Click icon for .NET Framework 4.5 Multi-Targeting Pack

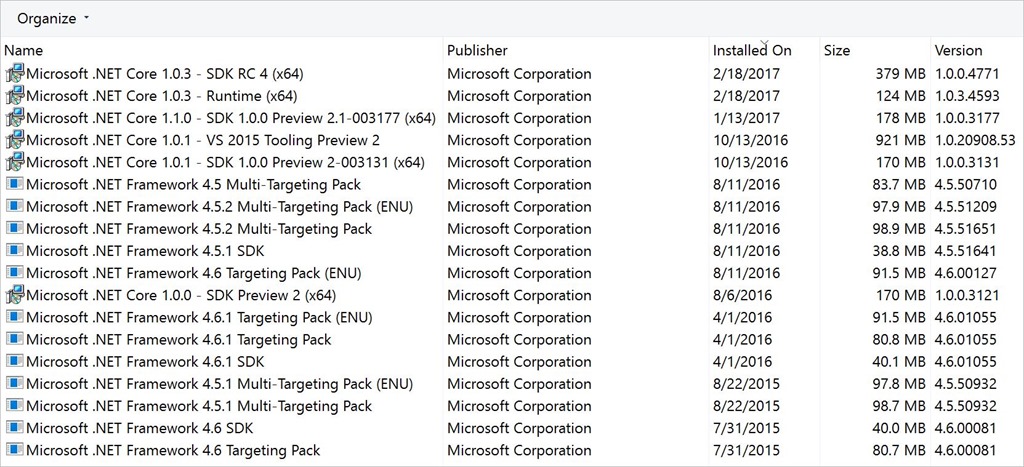(15, 184)
